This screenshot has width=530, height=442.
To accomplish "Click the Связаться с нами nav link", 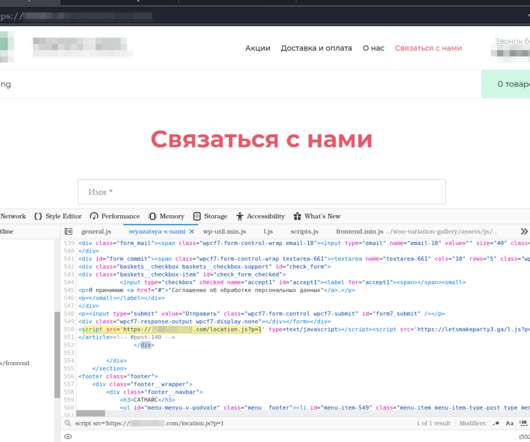I will pyautogui.click(x=428, y=48).
